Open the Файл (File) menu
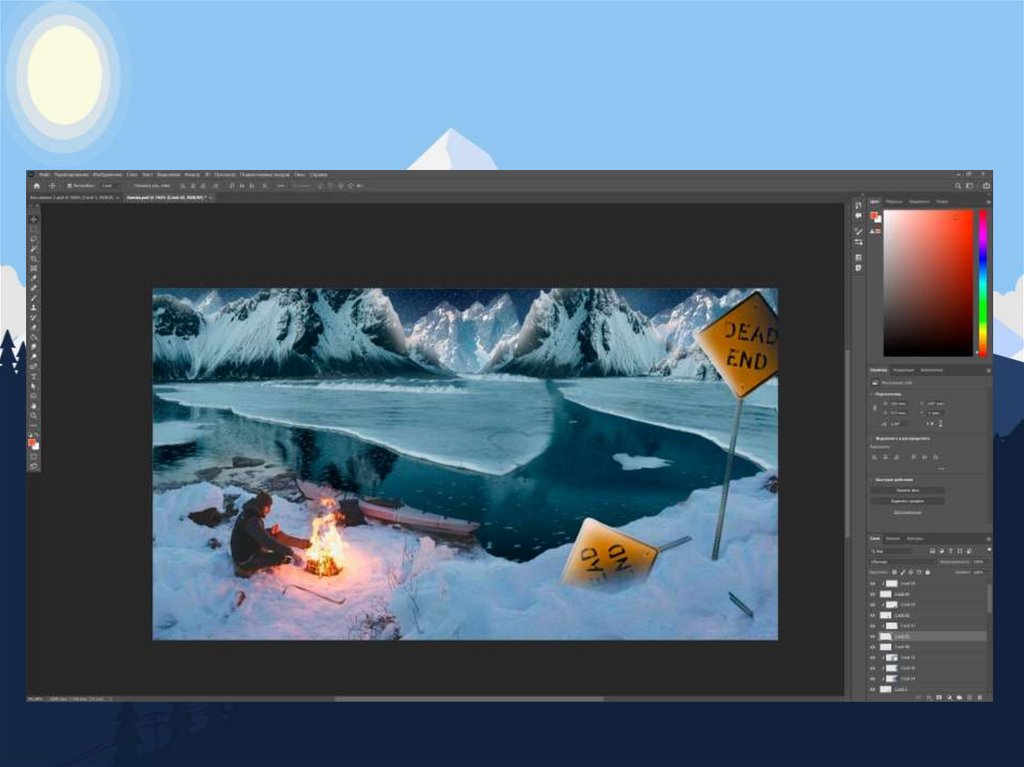This screenshot has width=1024, height=767. point(44,175)
